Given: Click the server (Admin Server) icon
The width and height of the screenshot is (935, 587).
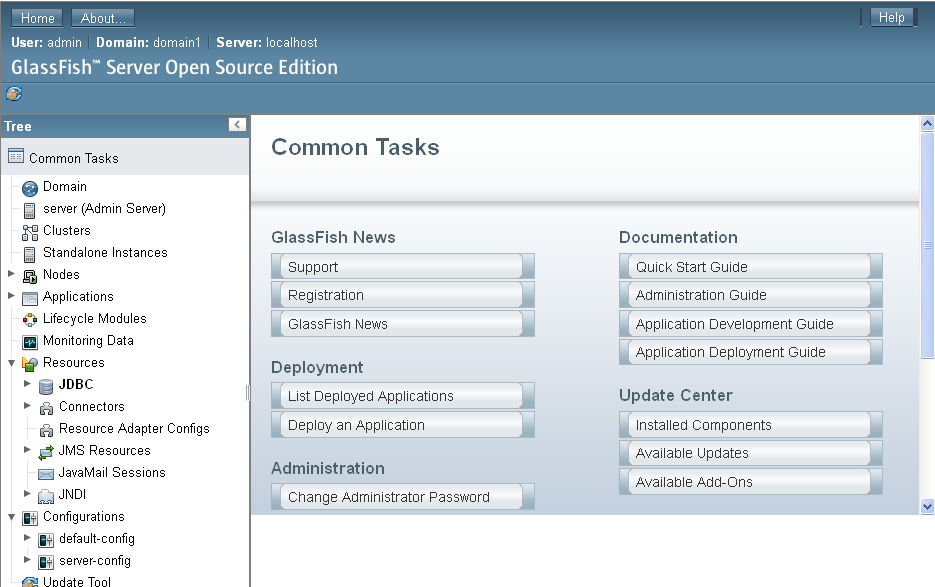Looking at the screenshot, I should pos(29,210).
